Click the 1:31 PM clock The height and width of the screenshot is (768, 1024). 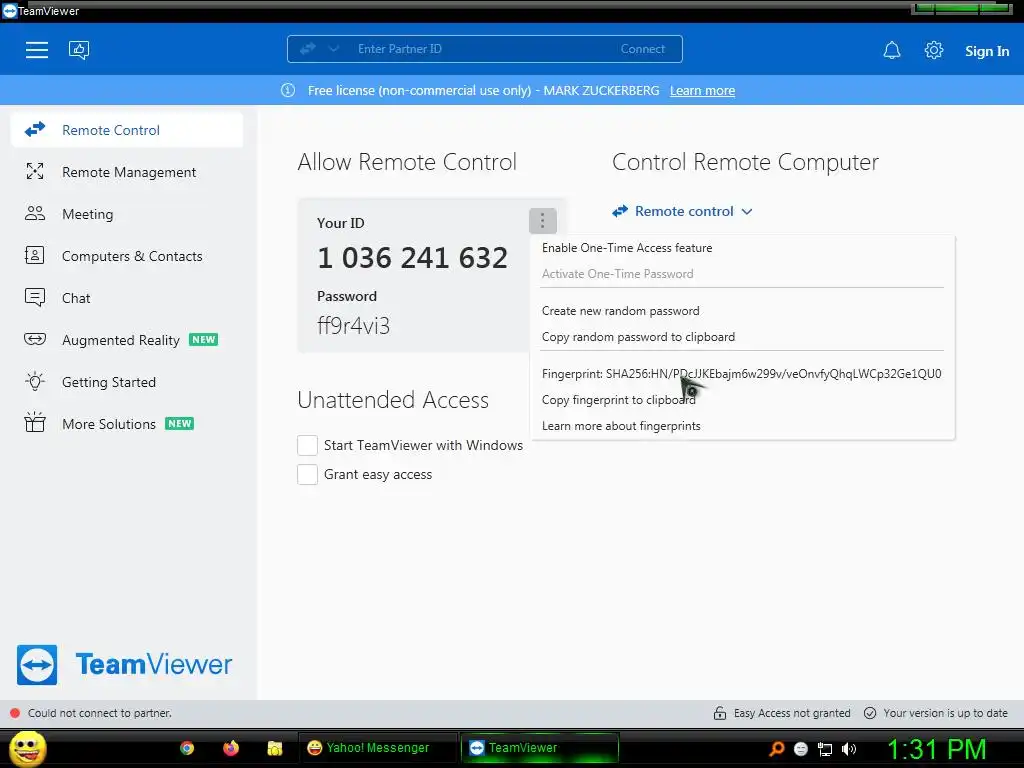[x=936, y=749]
